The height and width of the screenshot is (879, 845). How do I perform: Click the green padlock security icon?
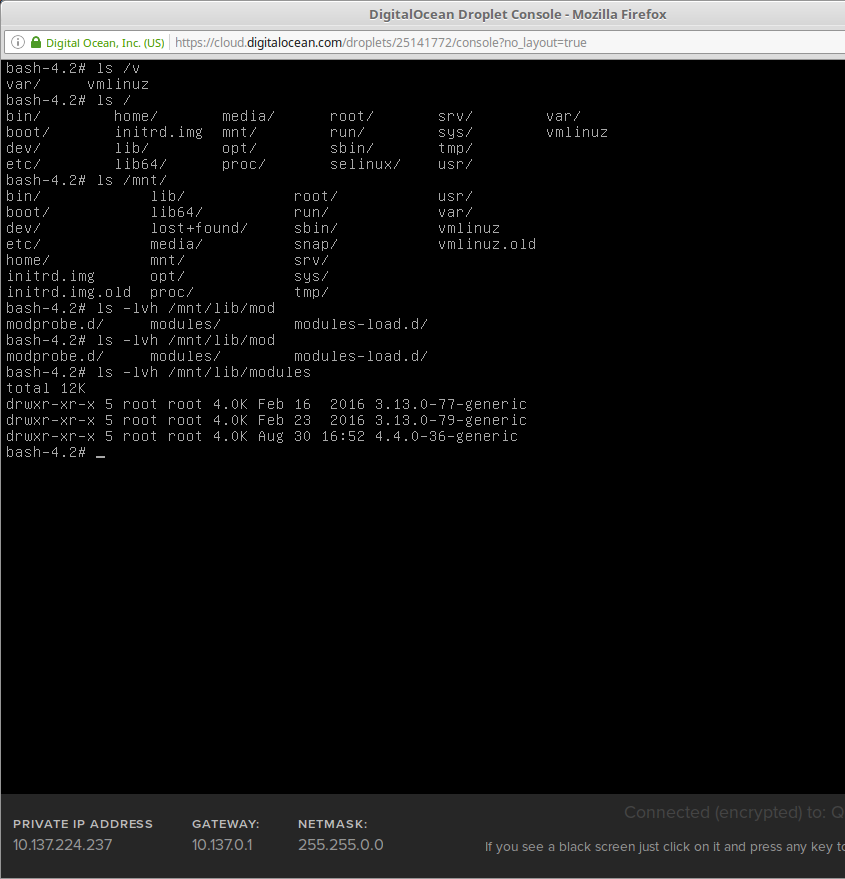36,42
